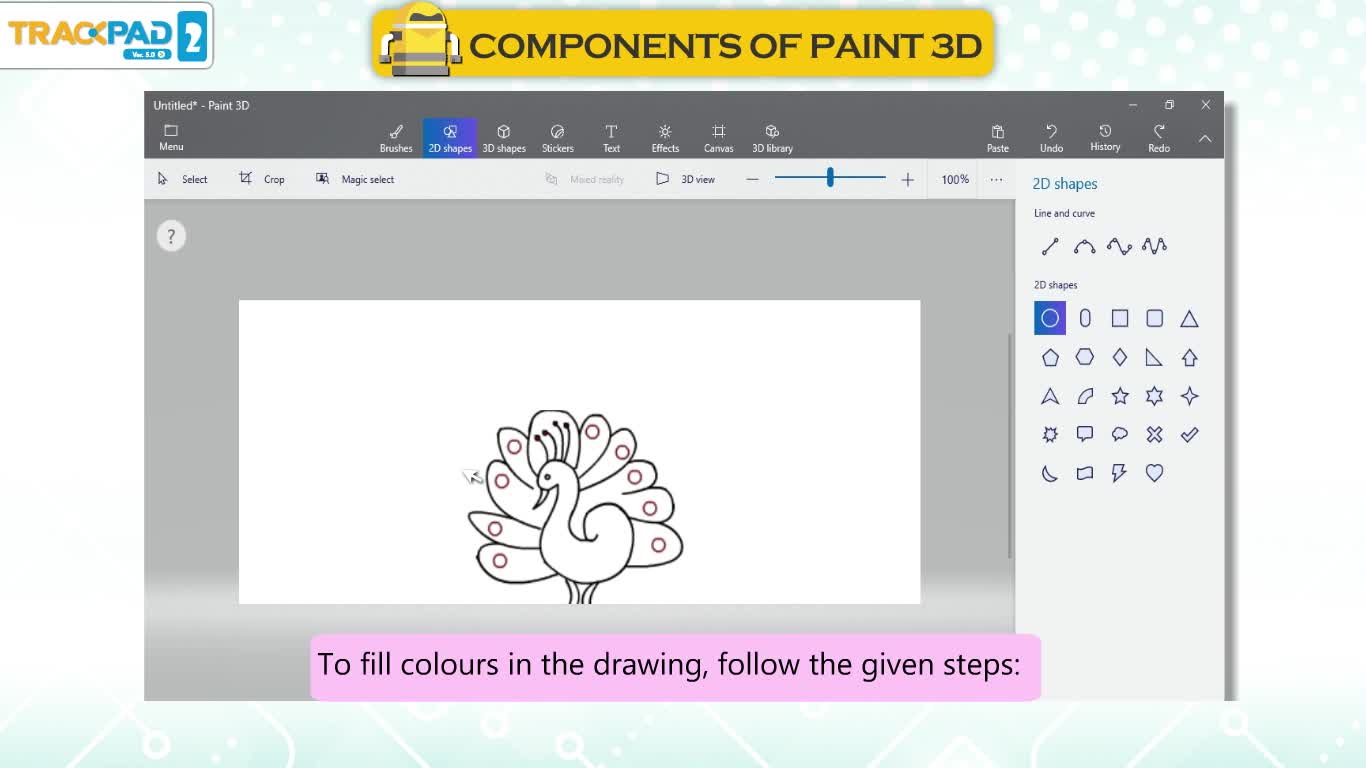The image size is (1366, 768).
Task: Open the 3D shapes tab
Action: click(x=504, y=138)
